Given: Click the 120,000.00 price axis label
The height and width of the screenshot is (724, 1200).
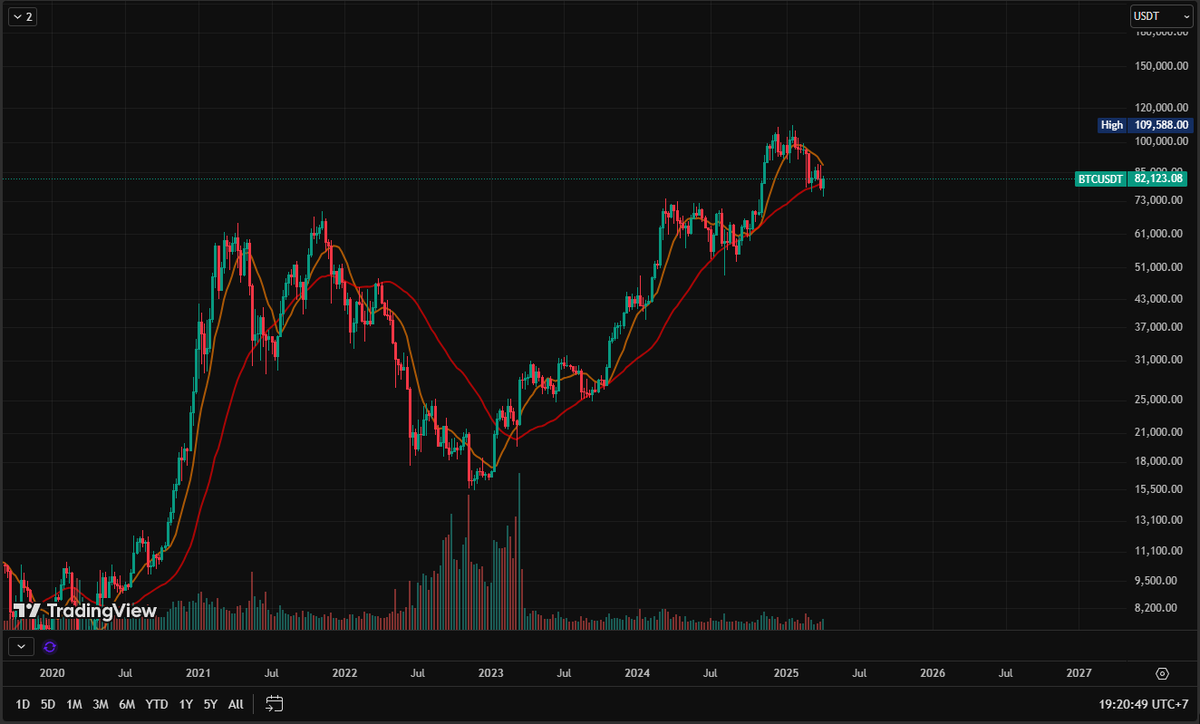Looking at the screenshot, I should point(1160,107).
